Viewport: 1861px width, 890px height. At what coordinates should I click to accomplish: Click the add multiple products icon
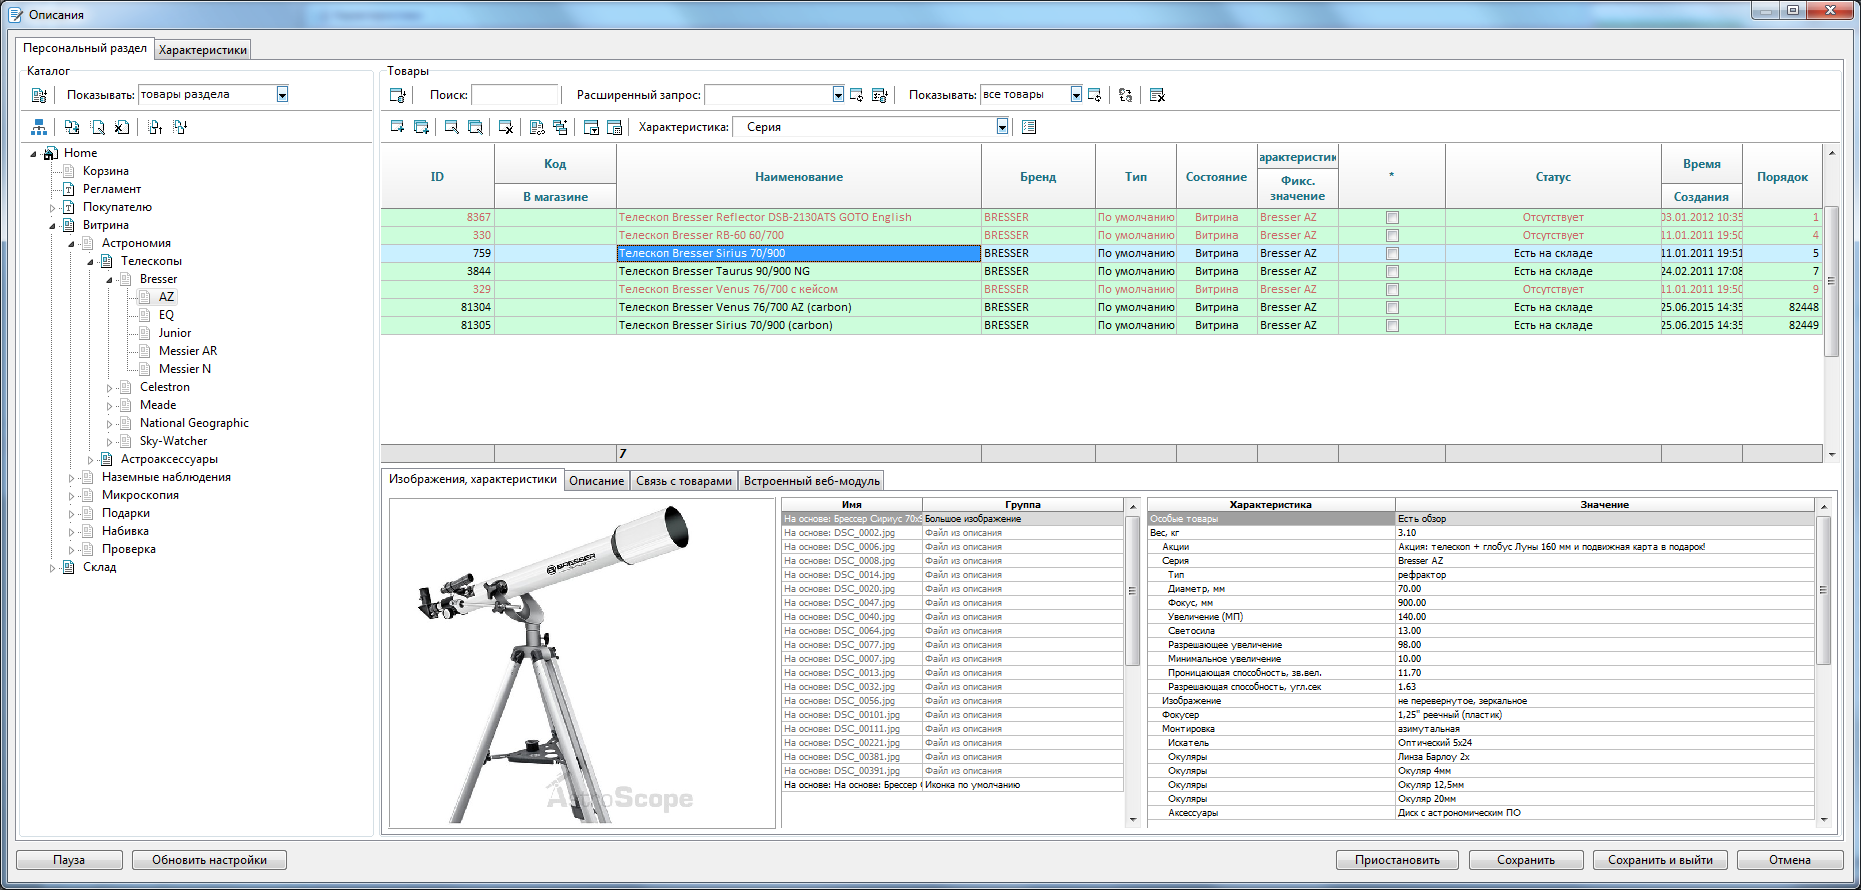(x=421, y=127)
